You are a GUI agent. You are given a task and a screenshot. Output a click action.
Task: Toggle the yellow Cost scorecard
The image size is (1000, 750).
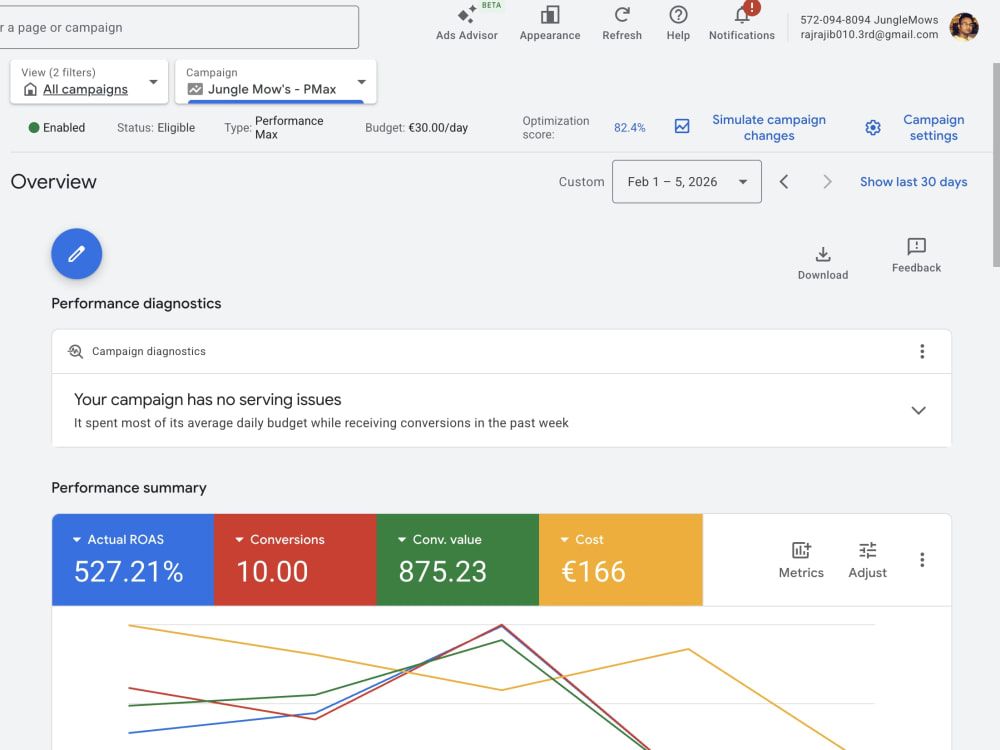[x=621, y=560]
